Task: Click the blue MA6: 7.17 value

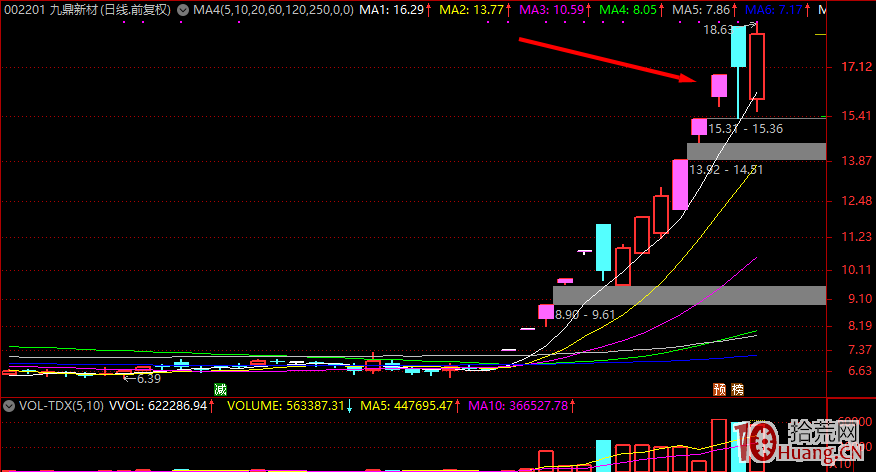Action: pyautogui.click(x=774, y=9)
